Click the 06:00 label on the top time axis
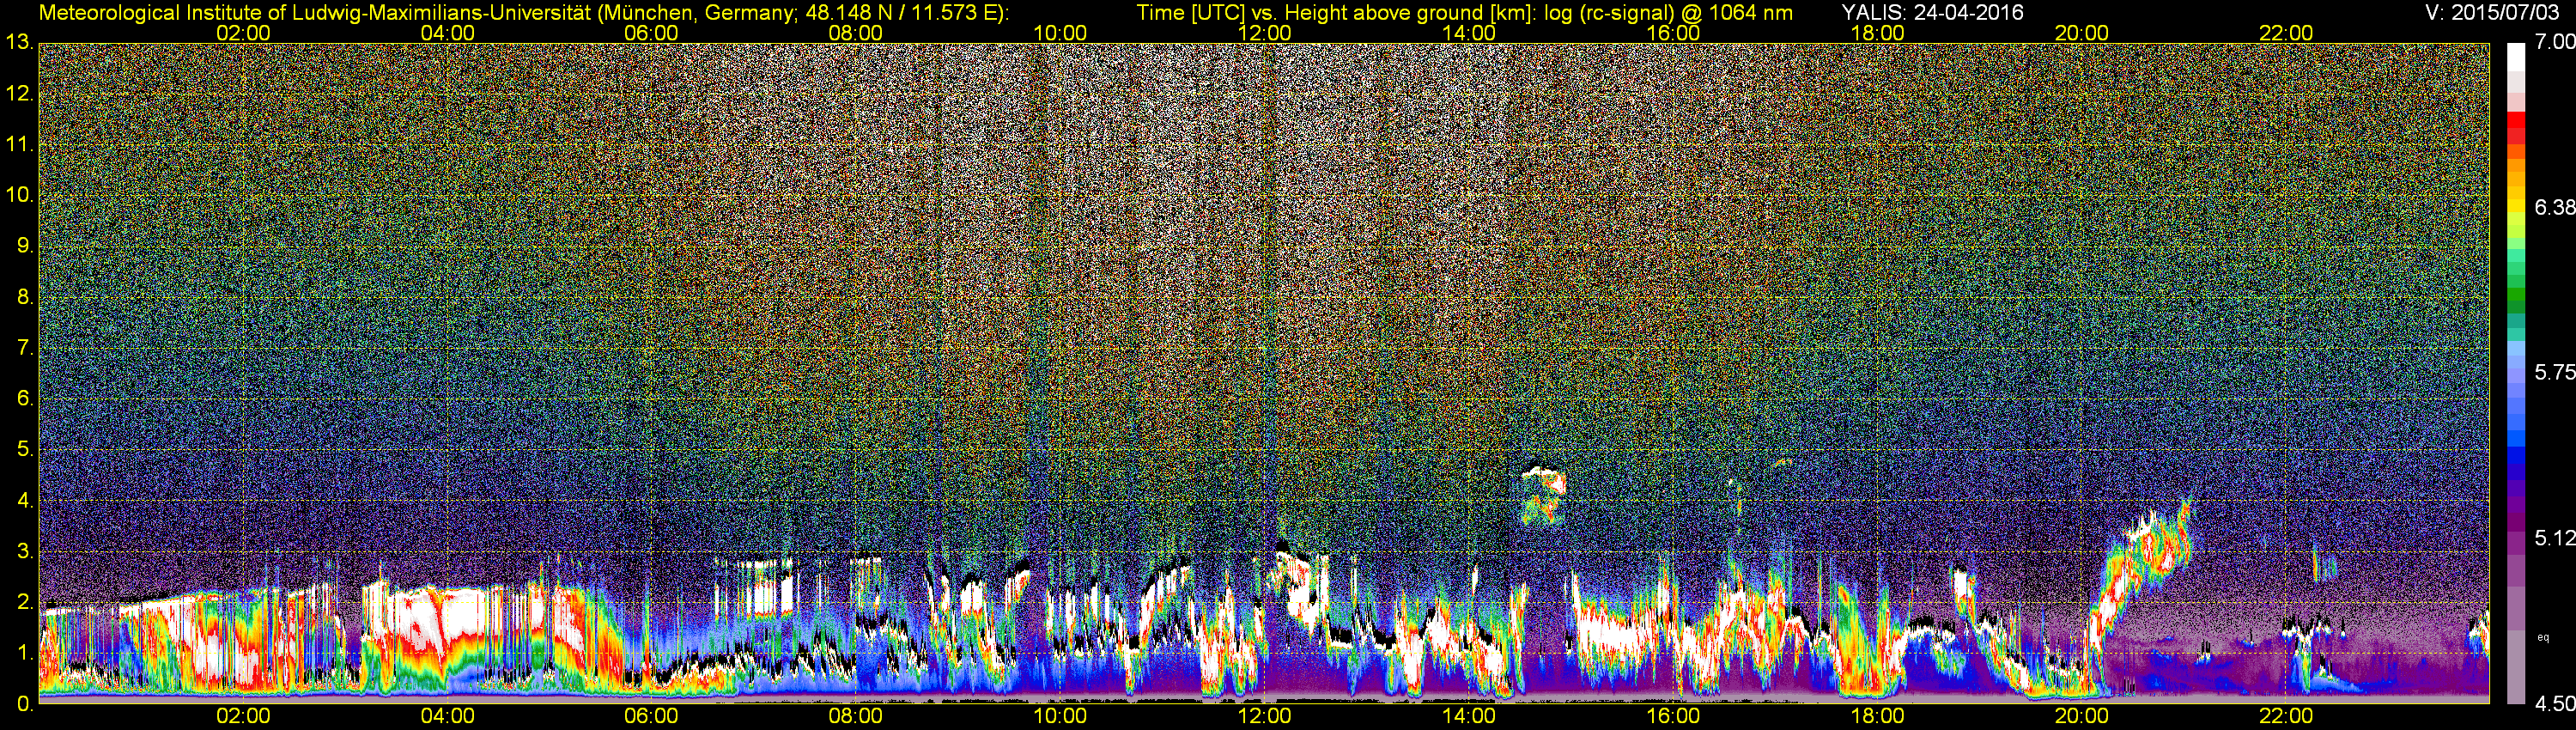The image size is (2576, 730). 651,33
